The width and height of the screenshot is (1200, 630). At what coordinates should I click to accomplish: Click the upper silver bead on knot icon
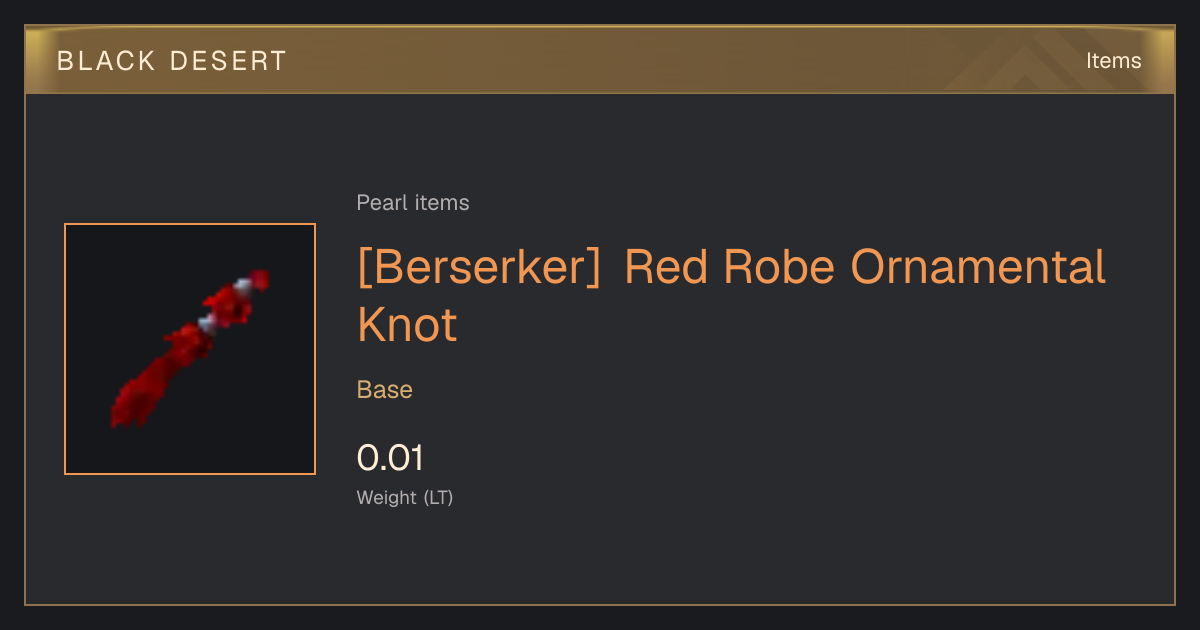[x=242, y=286]
